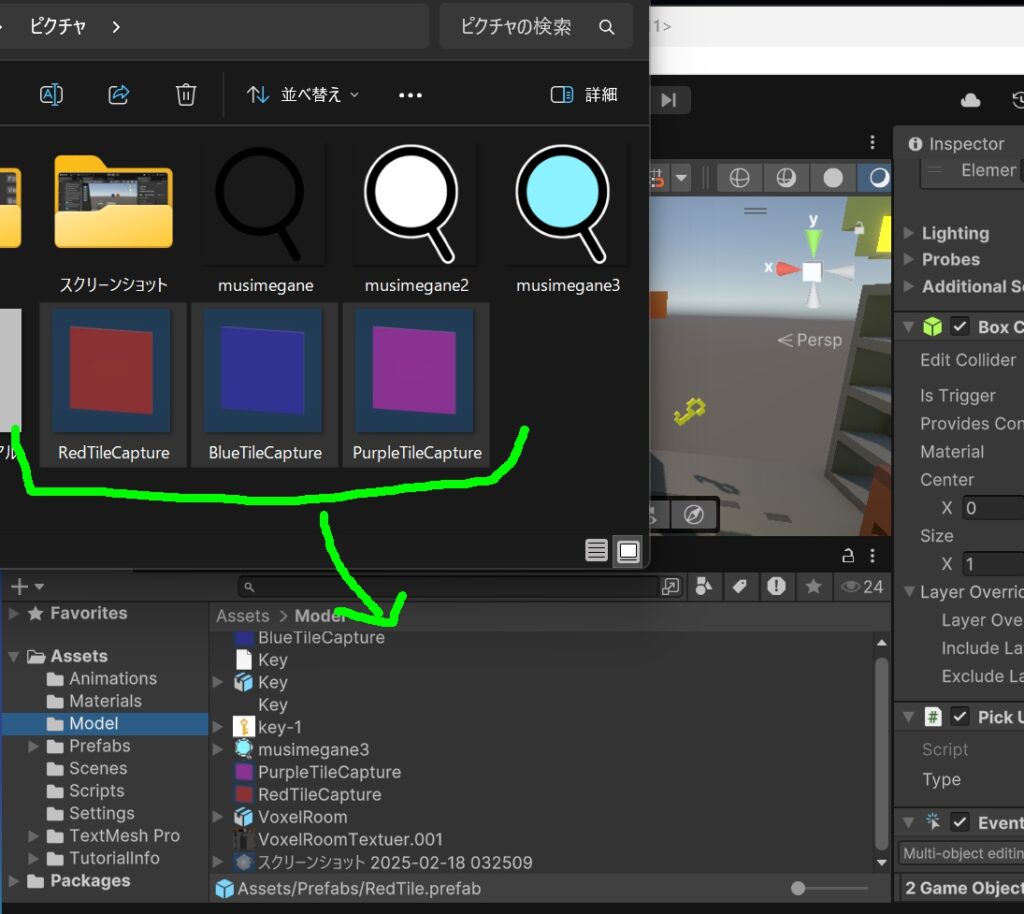Click the Project panel icon size slider
This screenshot has width=1024, height=914.
[x=797, y=889]
